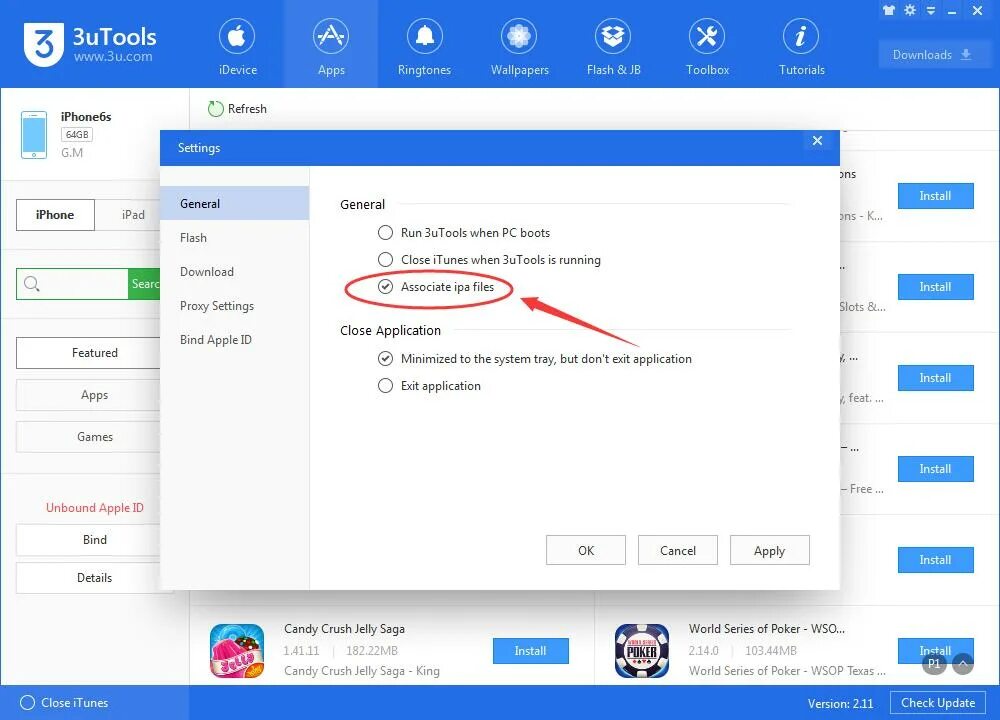This screenshot has width=1000, height=720.
Task: Click Cancel in Settings dialog
Action: (677, 550)
